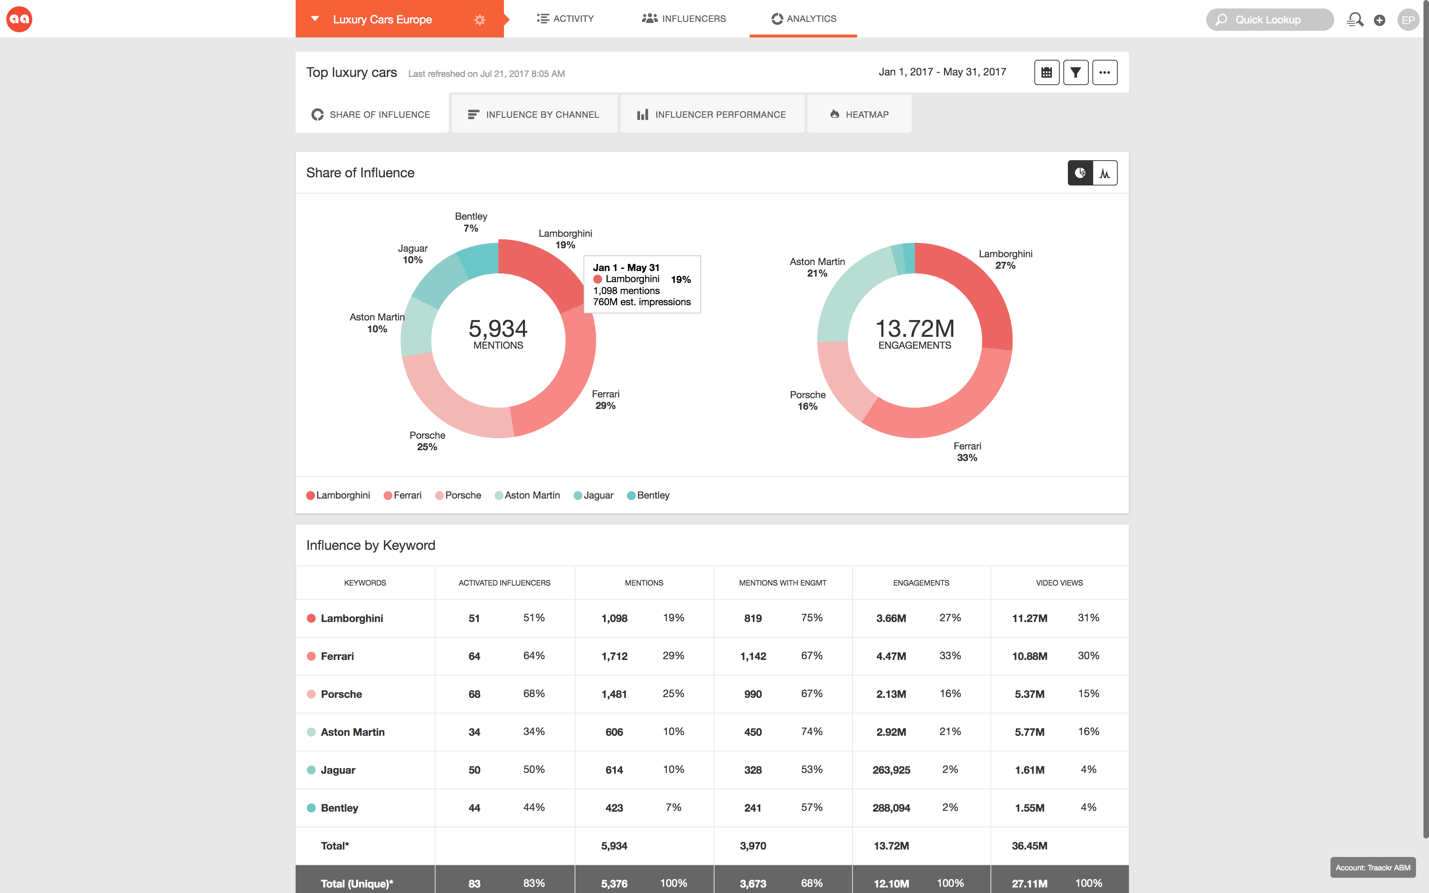Image resolution: width=1429 pixels, height=893 pixels.
Task: Click the notifications bell icon
Action: pos(1355,20)
